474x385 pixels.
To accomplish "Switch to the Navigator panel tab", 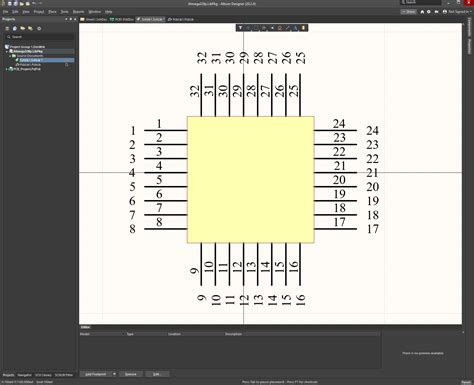I will (24, 375).
